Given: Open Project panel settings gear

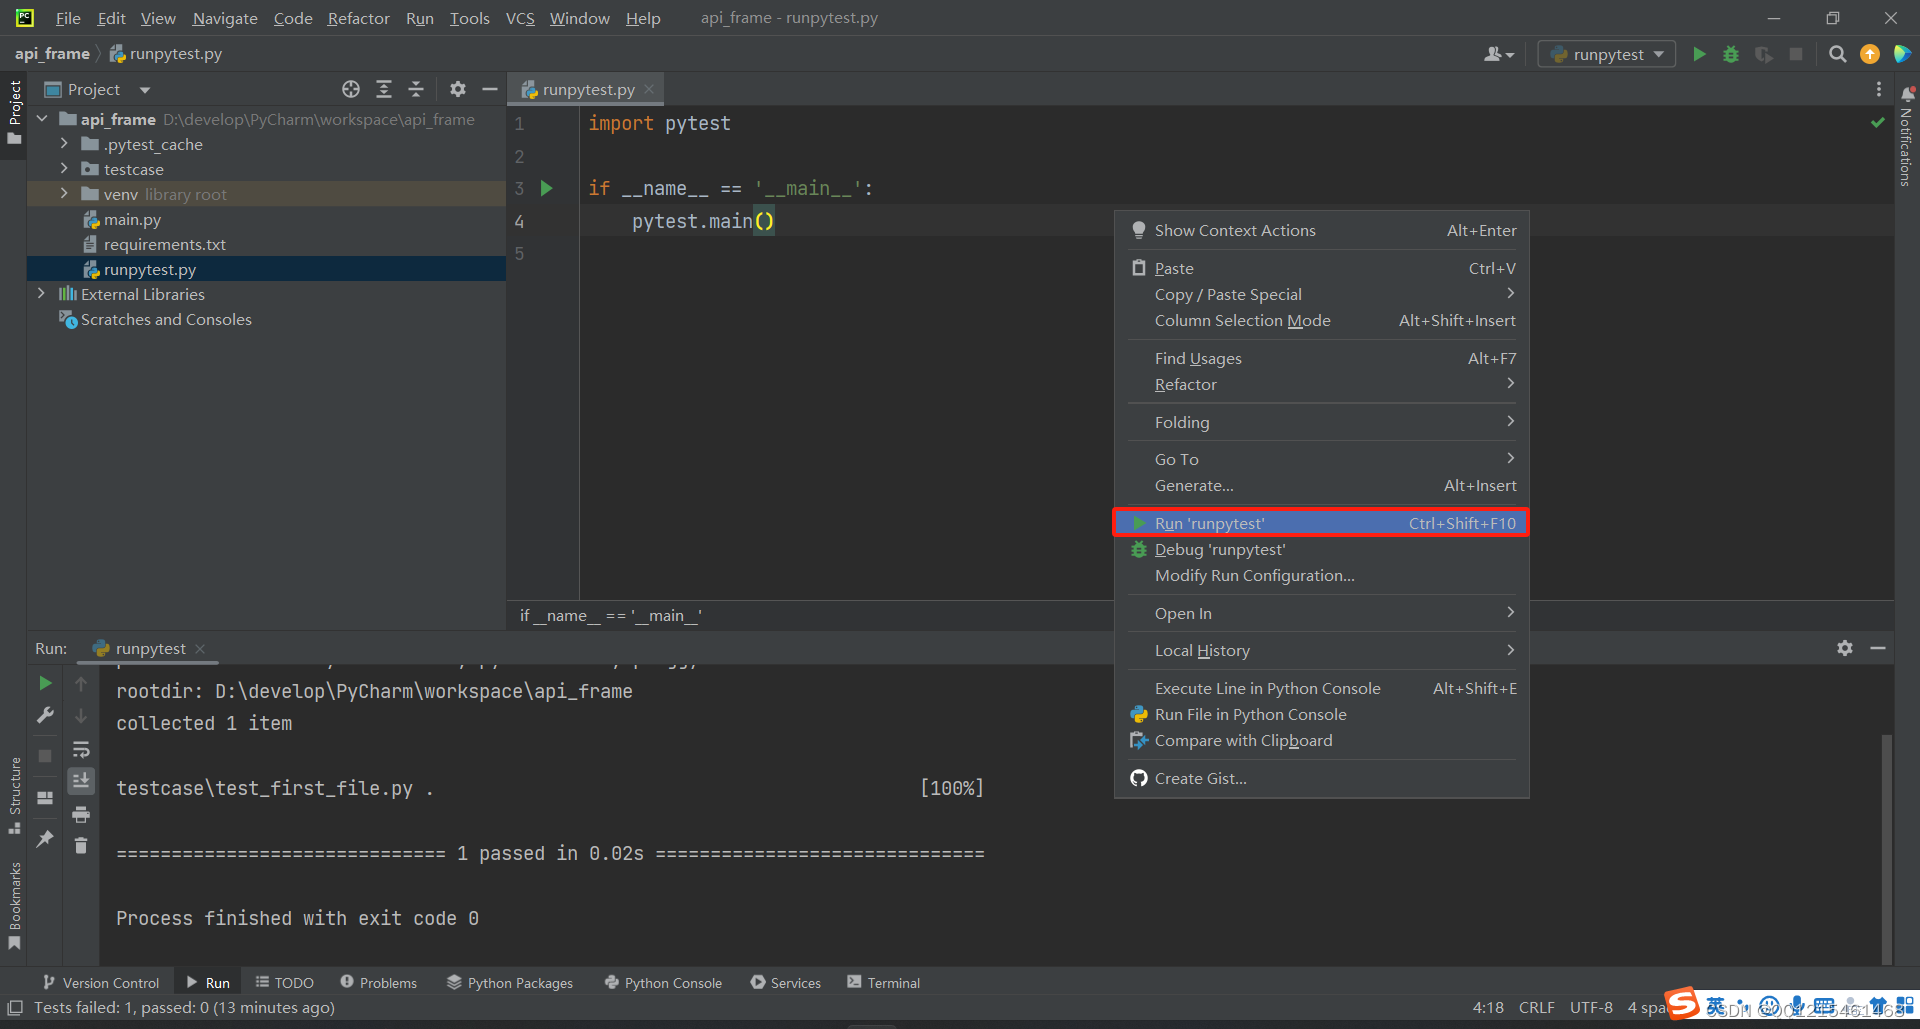Looking at the screenshot, I should click(458, 89).
